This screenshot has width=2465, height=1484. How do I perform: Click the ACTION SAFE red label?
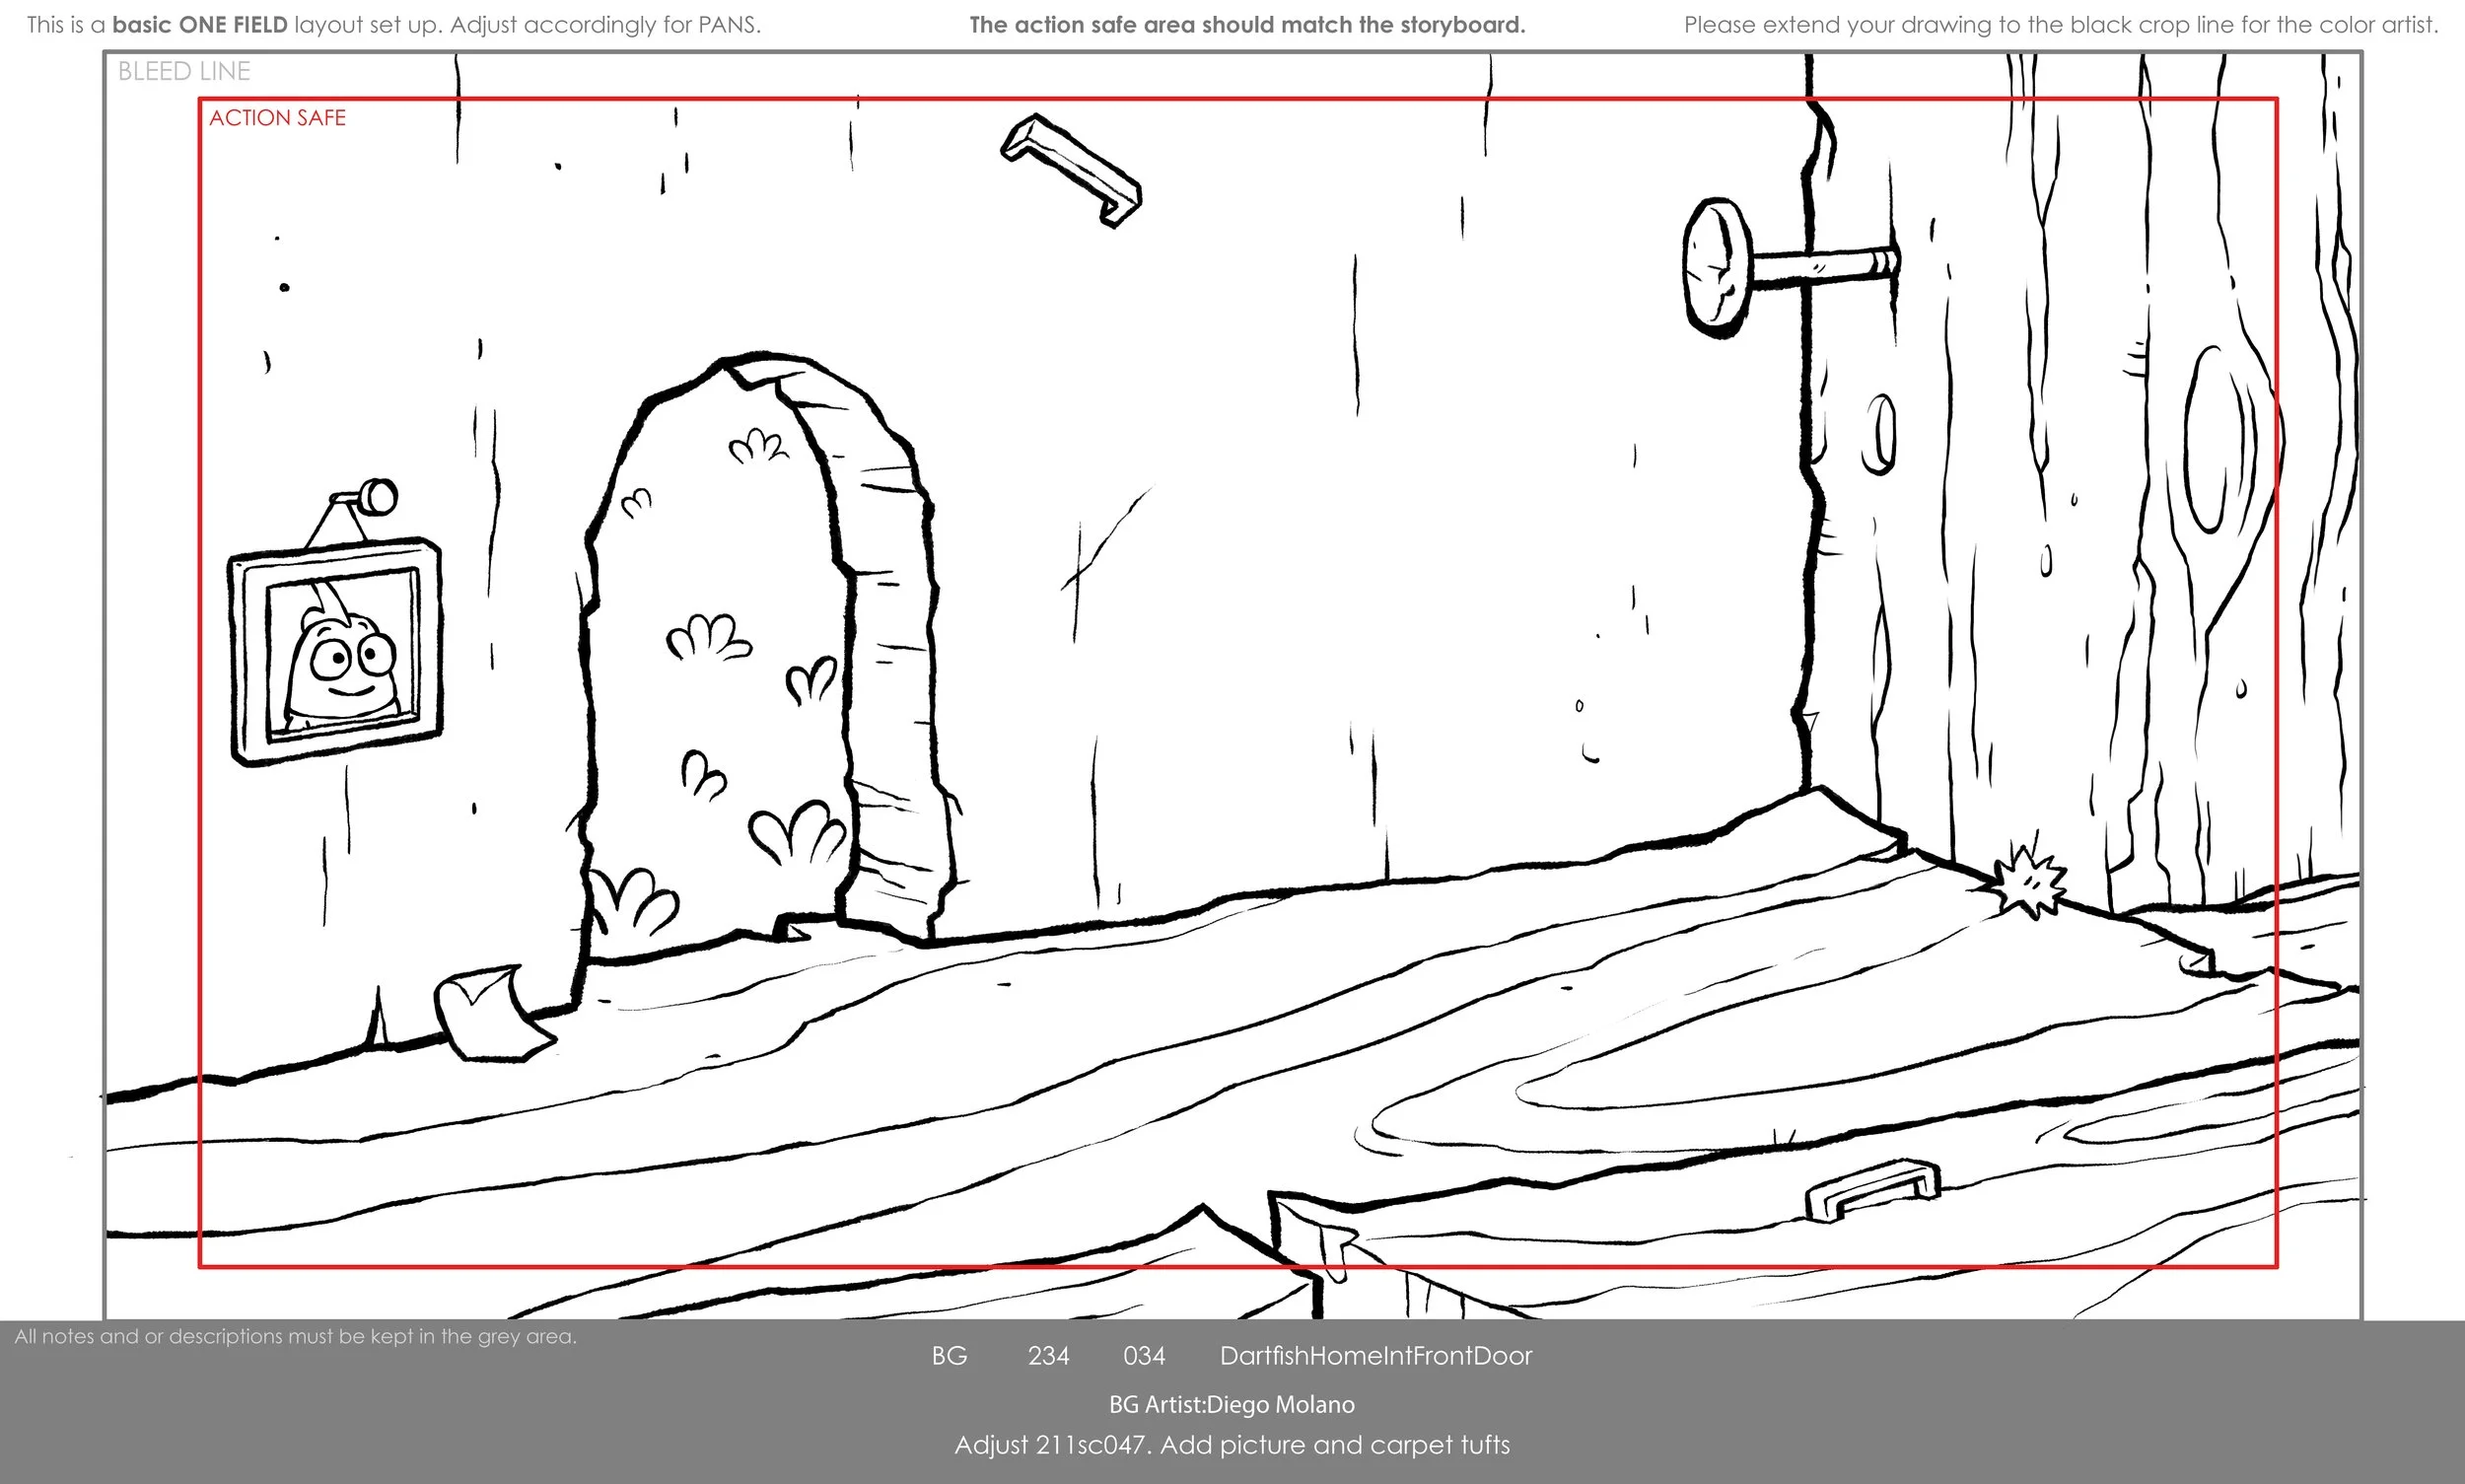(277, 118)
